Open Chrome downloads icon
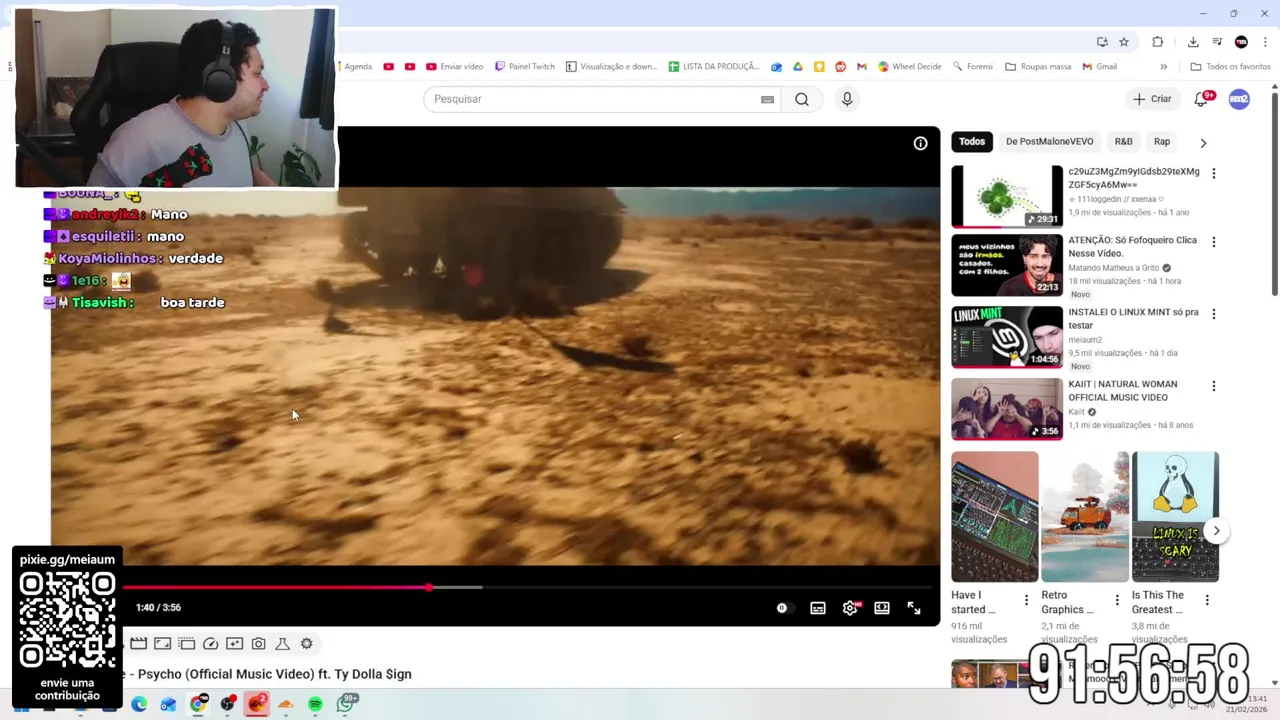This screenshot has width=1280, height=720. [x=1193, y=42]
